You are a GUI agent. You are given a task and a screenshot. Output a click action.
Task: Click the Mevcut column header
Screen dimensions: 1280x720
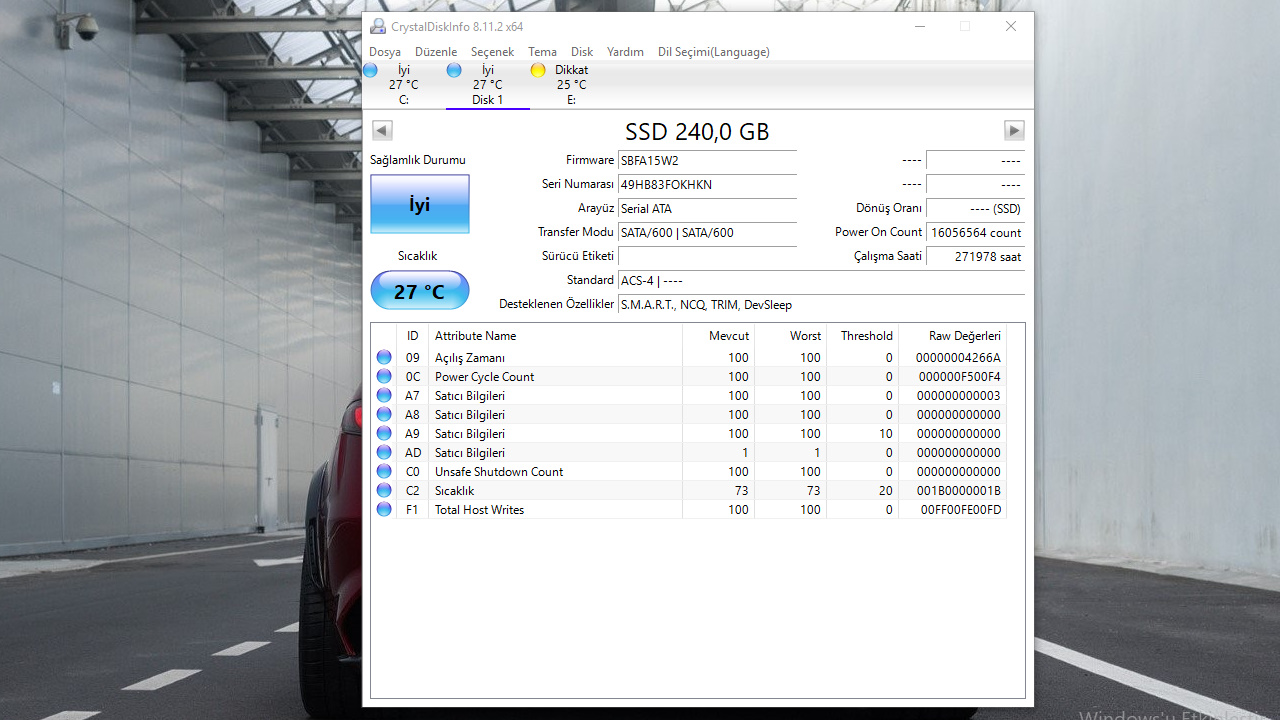click(718, 336)
